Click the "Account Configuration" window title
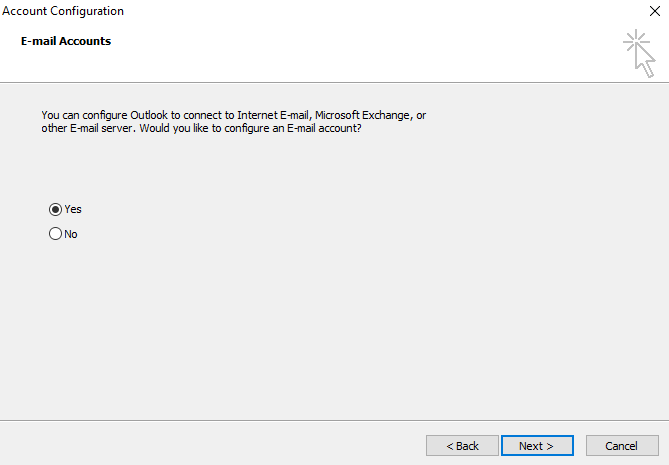The height and width of the screenshot is (465, 669). [64, 11]
